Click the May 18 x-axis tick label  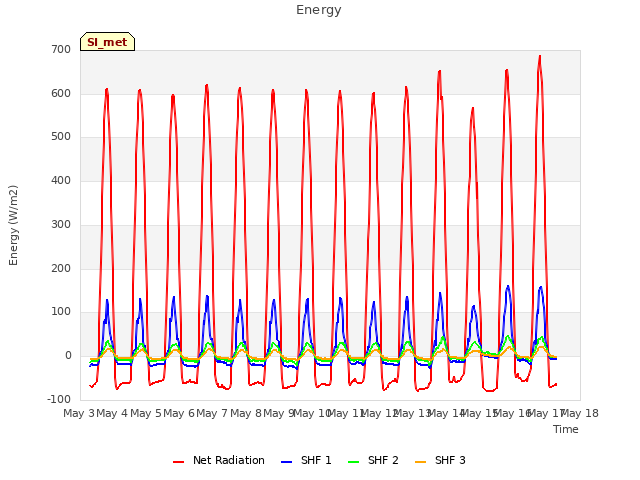[x=580, y=413]
